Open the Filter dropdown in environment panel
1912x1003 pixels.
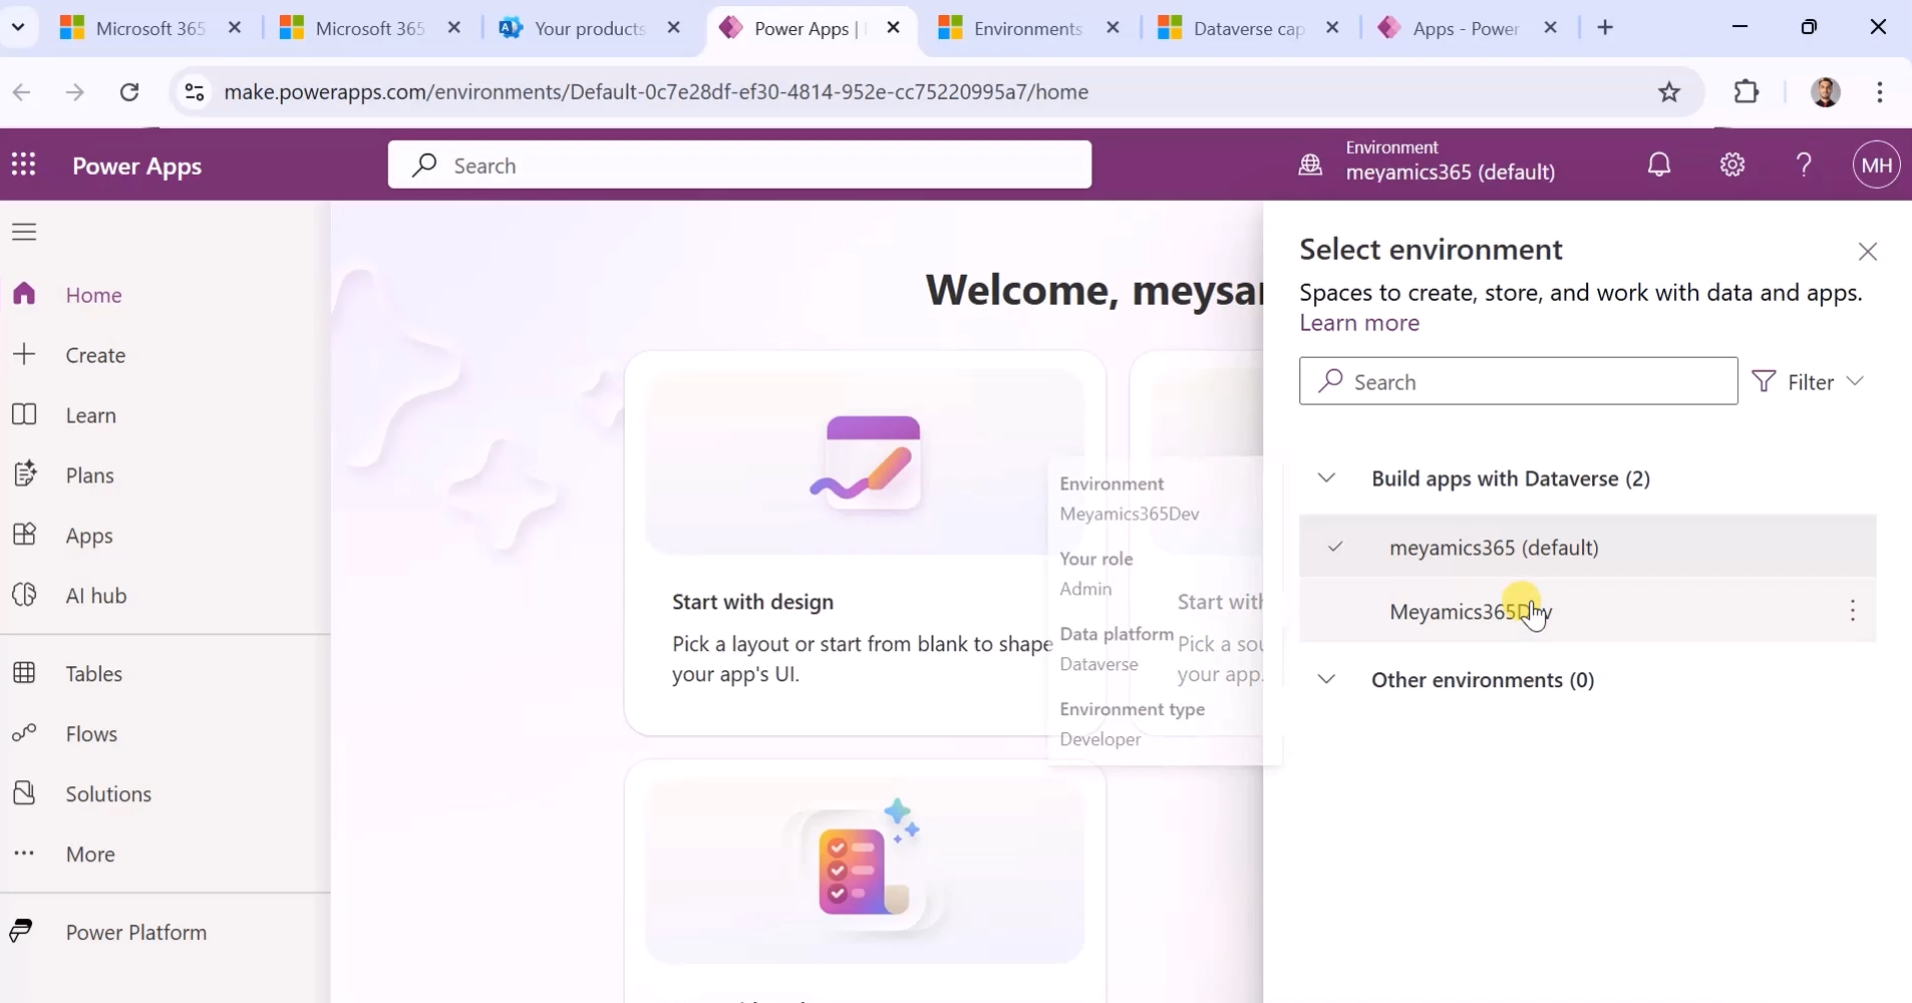pos(1809,382)
